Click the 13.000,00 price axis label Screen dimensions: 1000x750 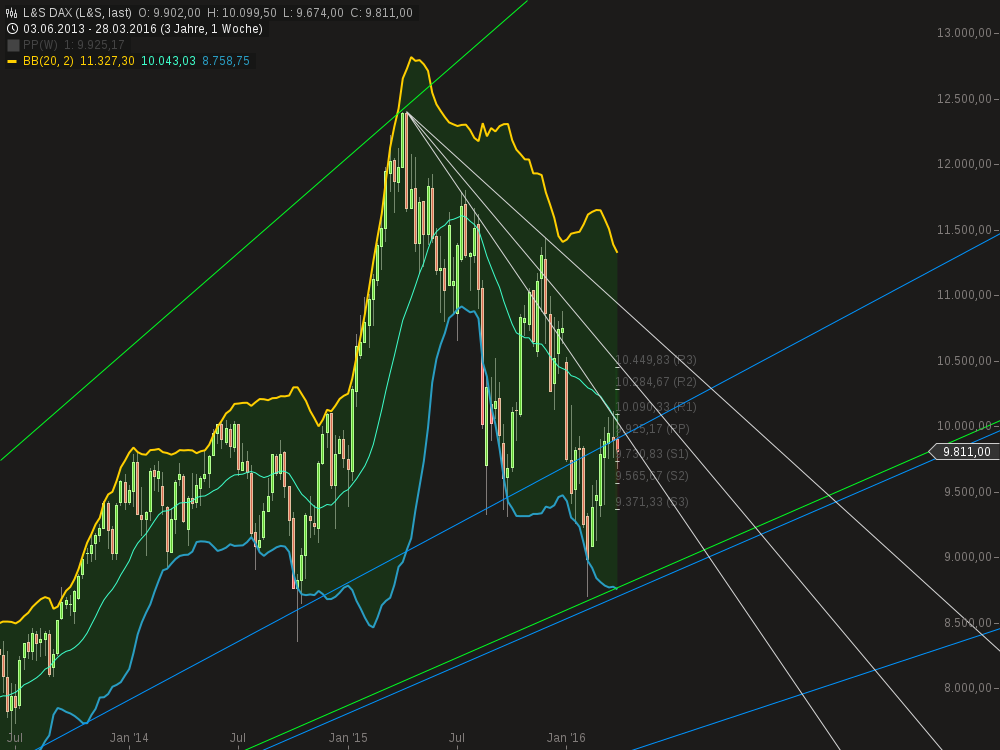tap(964, 33)
